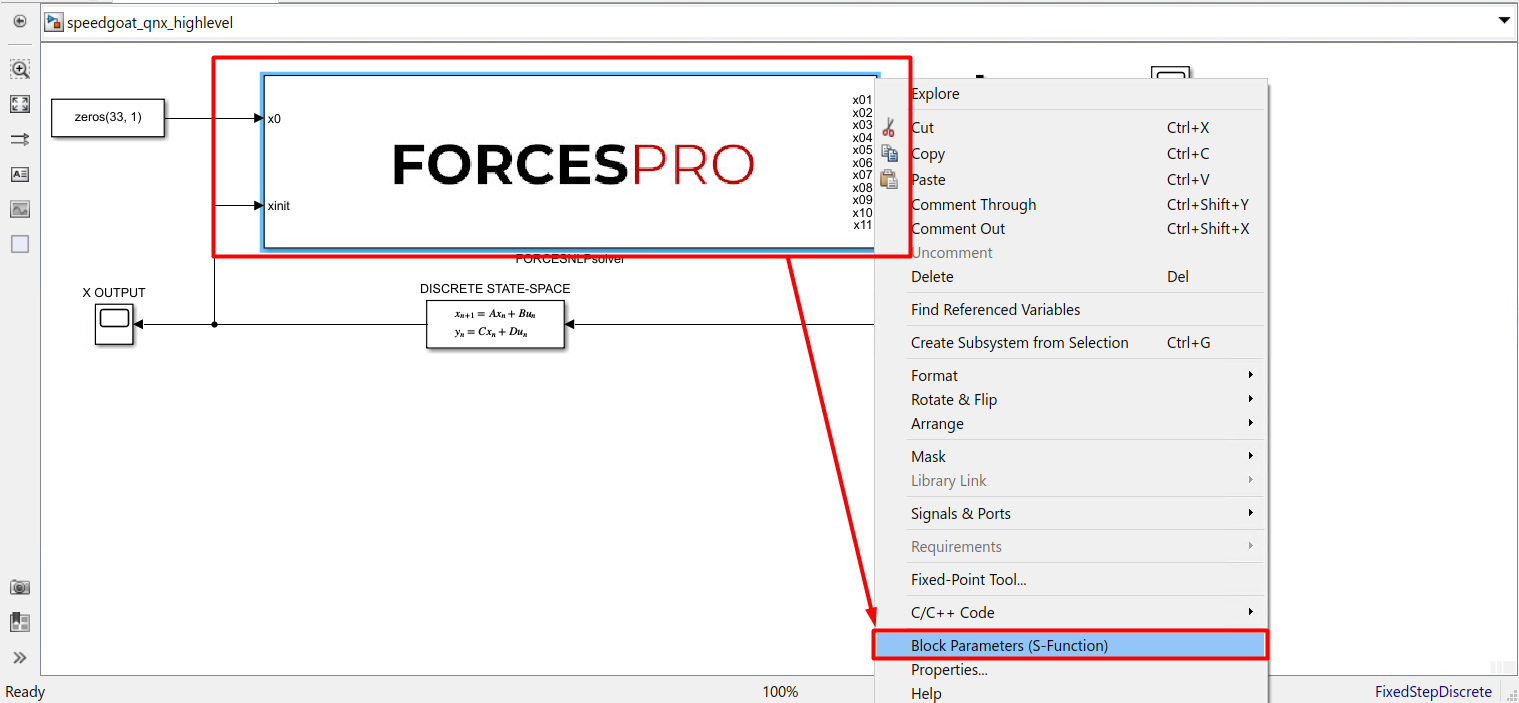Viewport: 1519px width, 703px height.
Task: Select Create Subsystem from Selection
Action: tap(1019, 342)
